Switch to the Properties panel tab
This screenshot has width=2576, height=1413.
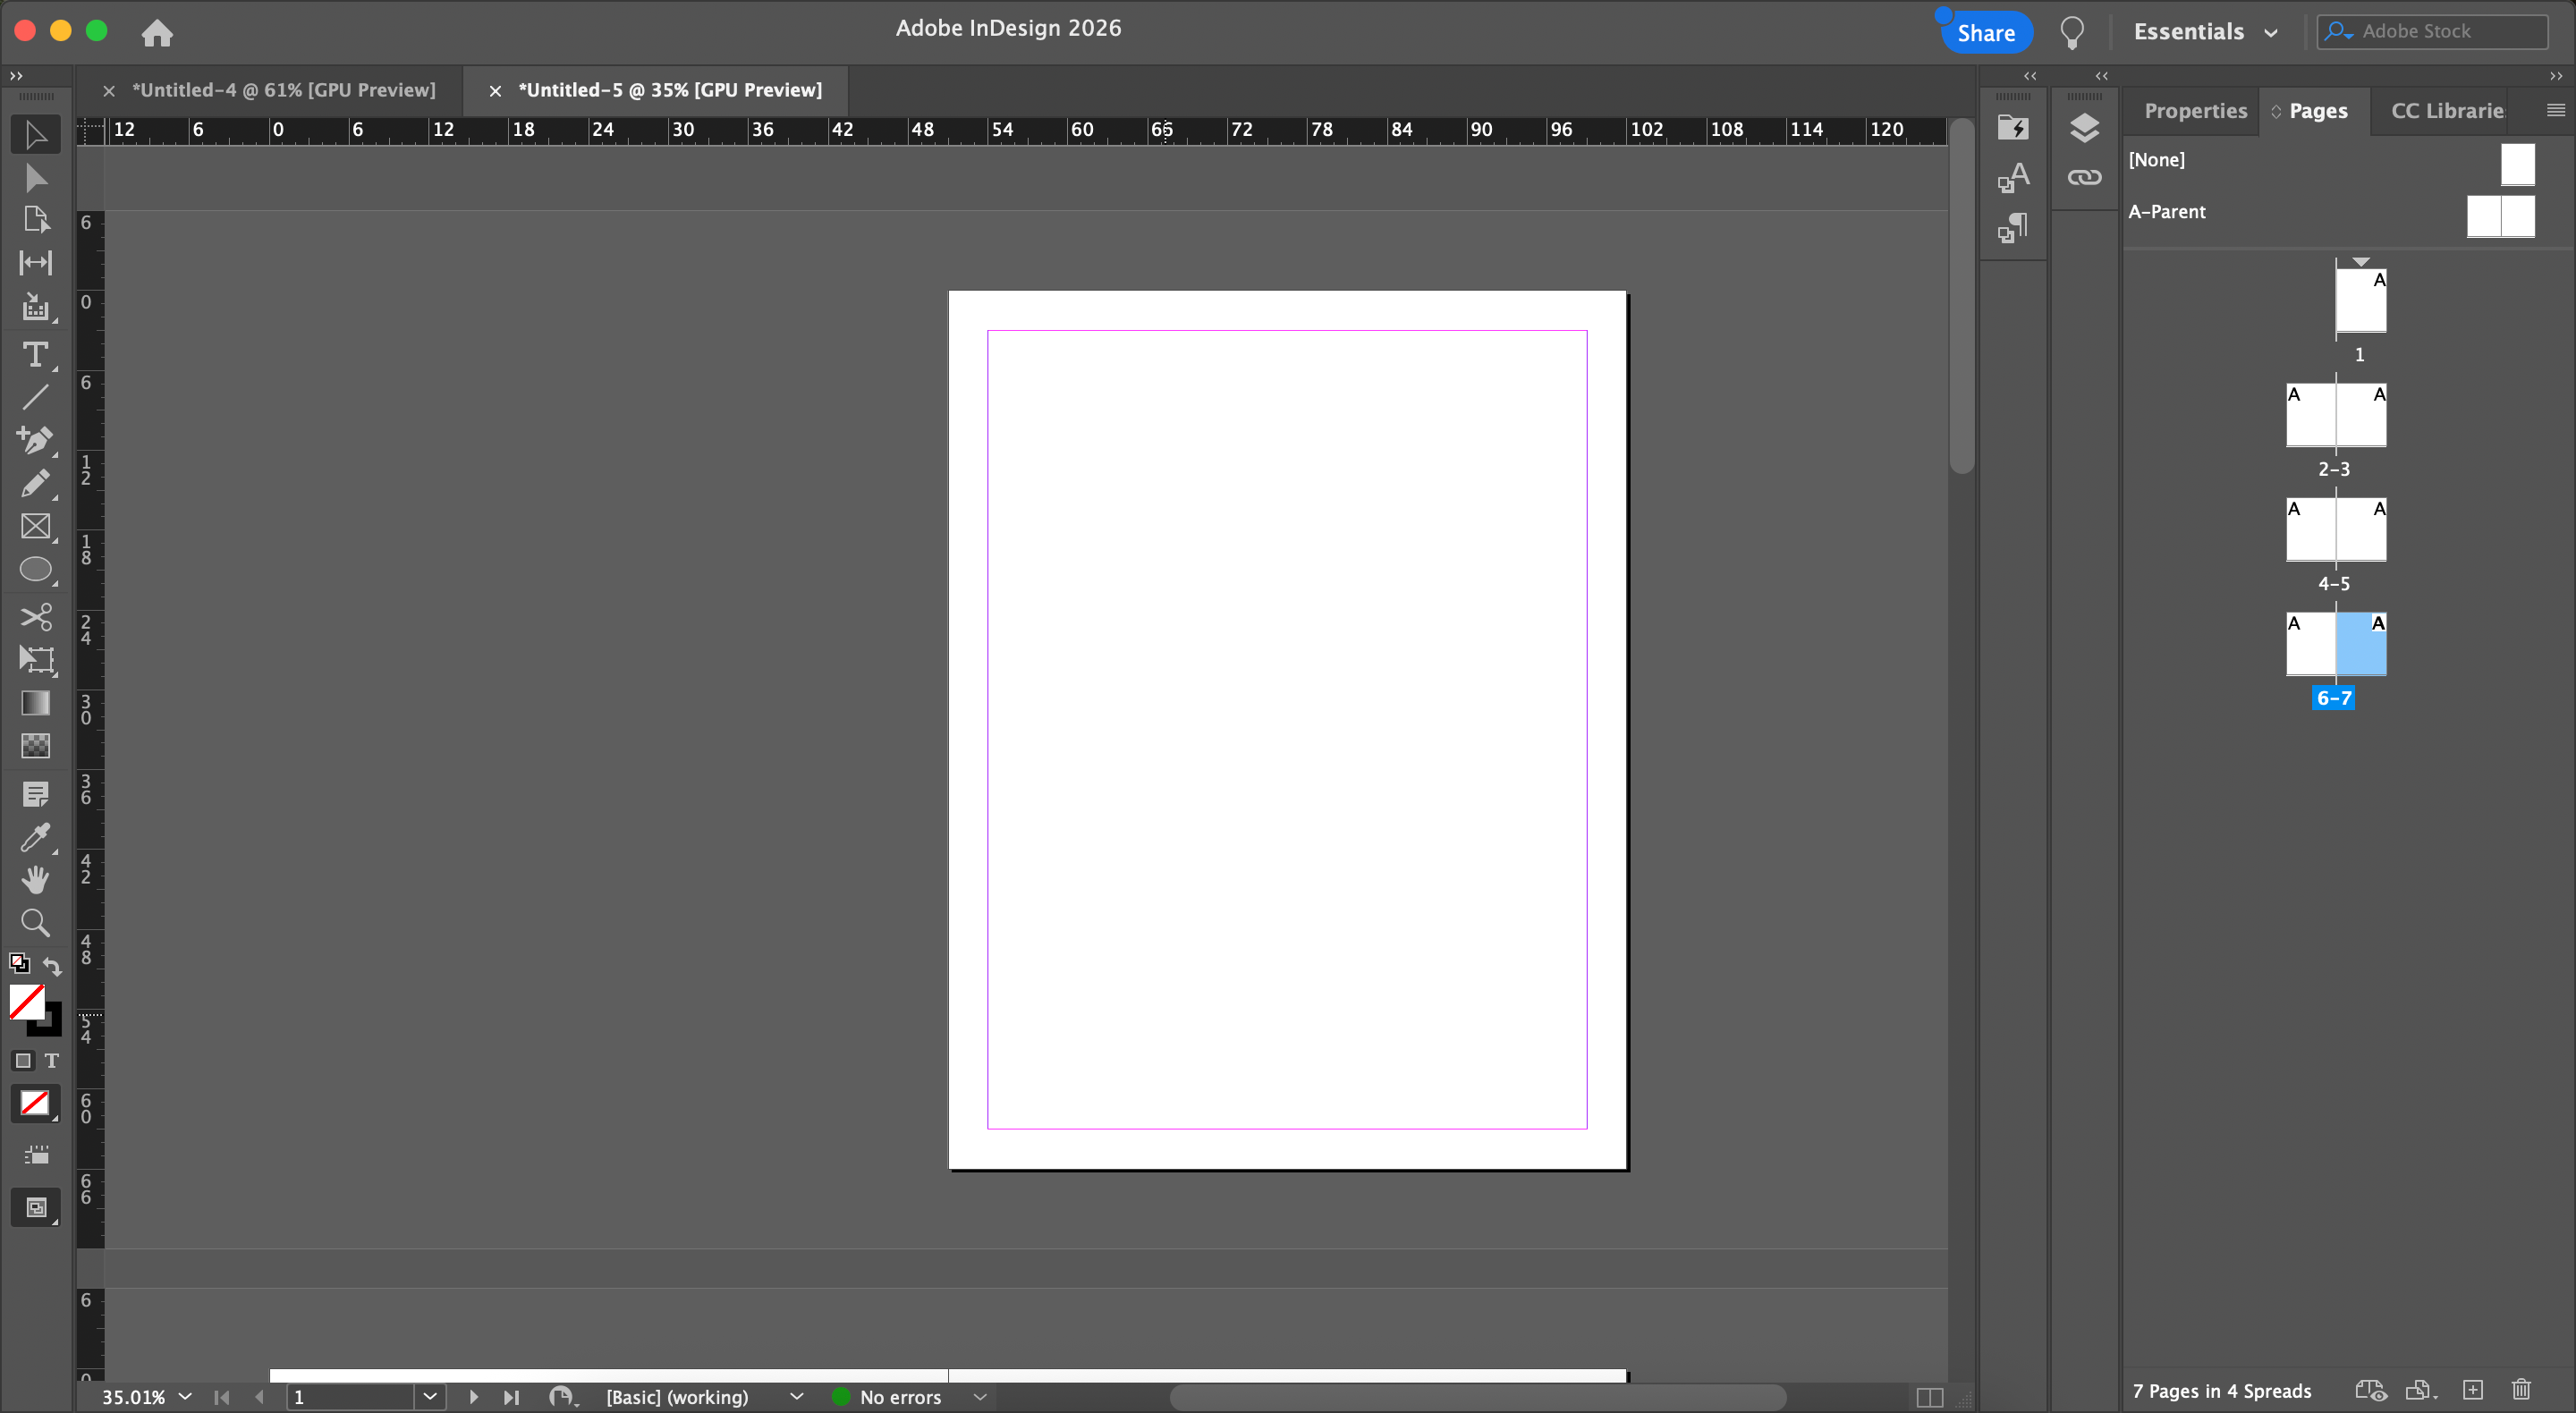point(2195,111)
